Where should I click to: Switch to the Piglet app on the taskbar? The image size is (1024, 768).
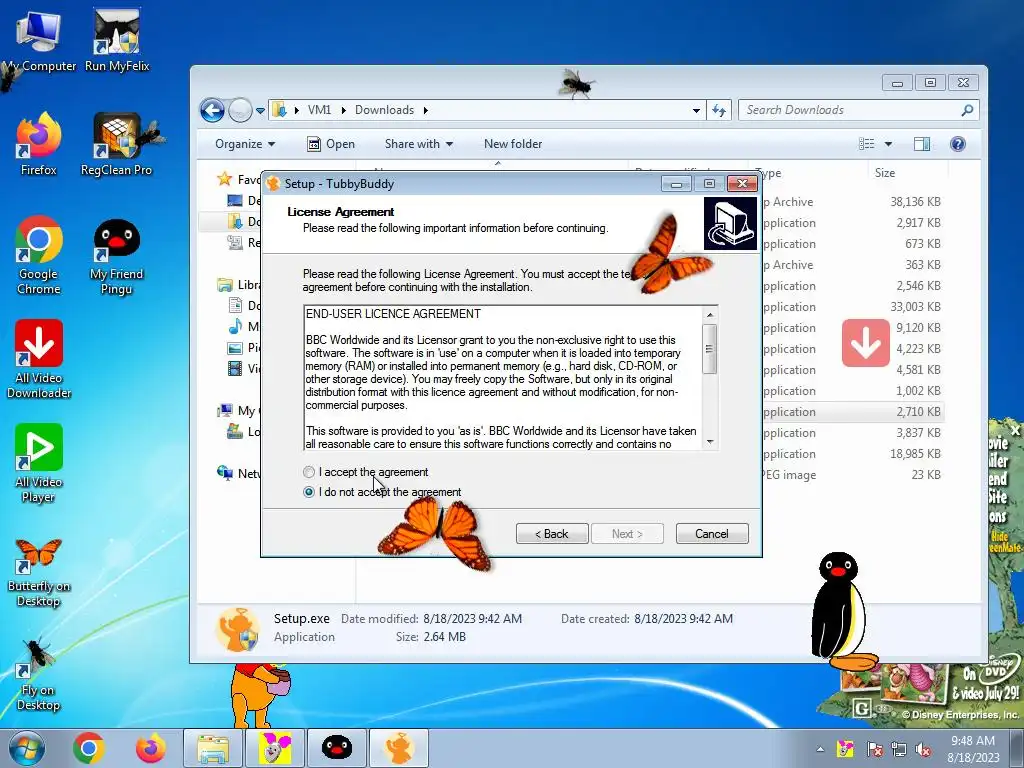[x=275, y=748]
